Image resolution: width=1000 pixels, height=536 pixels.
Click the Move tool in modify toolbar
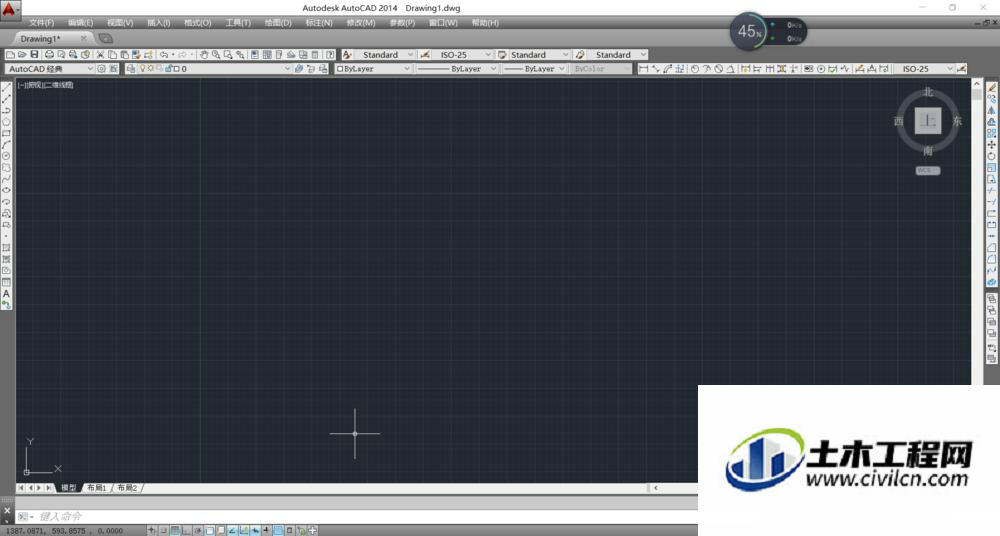pyautogui.click(x=992, y=145)
